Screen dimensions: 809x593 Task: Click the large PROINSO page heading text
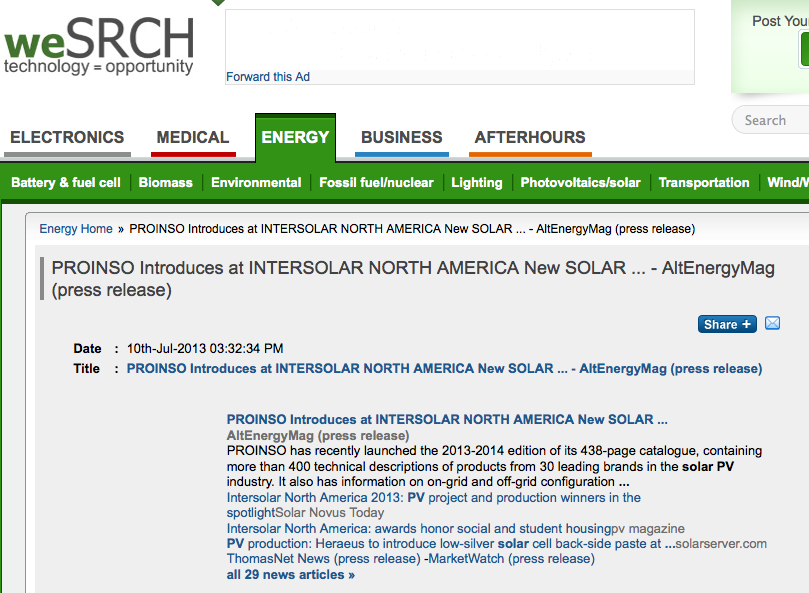pyautogui.click(x=413, y=279)
